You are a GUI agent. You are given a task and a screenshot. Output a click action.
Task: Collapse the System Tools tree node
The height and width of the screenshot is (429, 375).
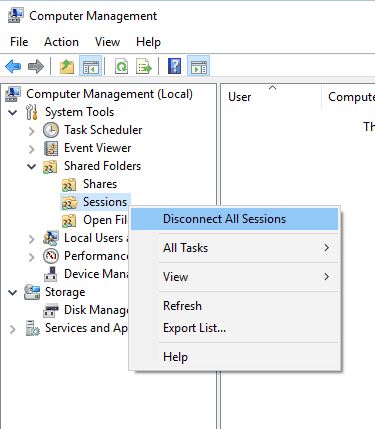pos(13,112)
